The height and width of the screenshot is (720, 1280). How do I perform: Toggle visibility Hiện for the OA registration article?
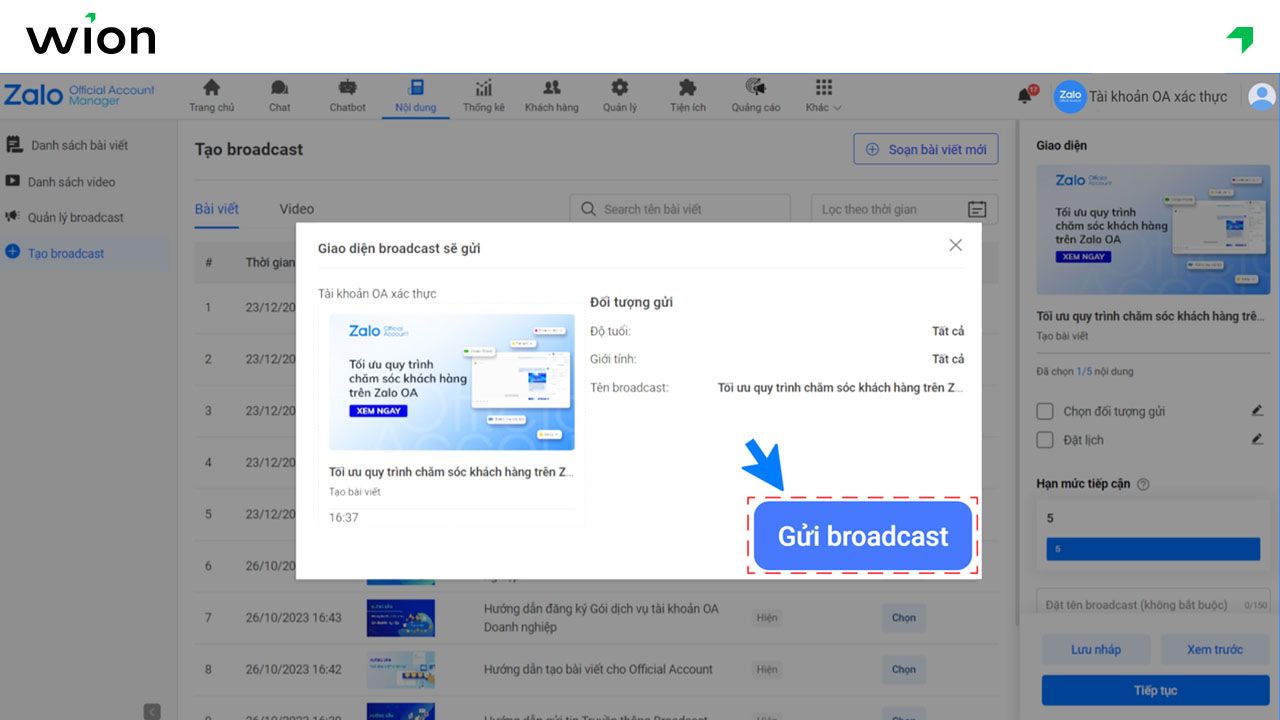(x=767, y=618)
